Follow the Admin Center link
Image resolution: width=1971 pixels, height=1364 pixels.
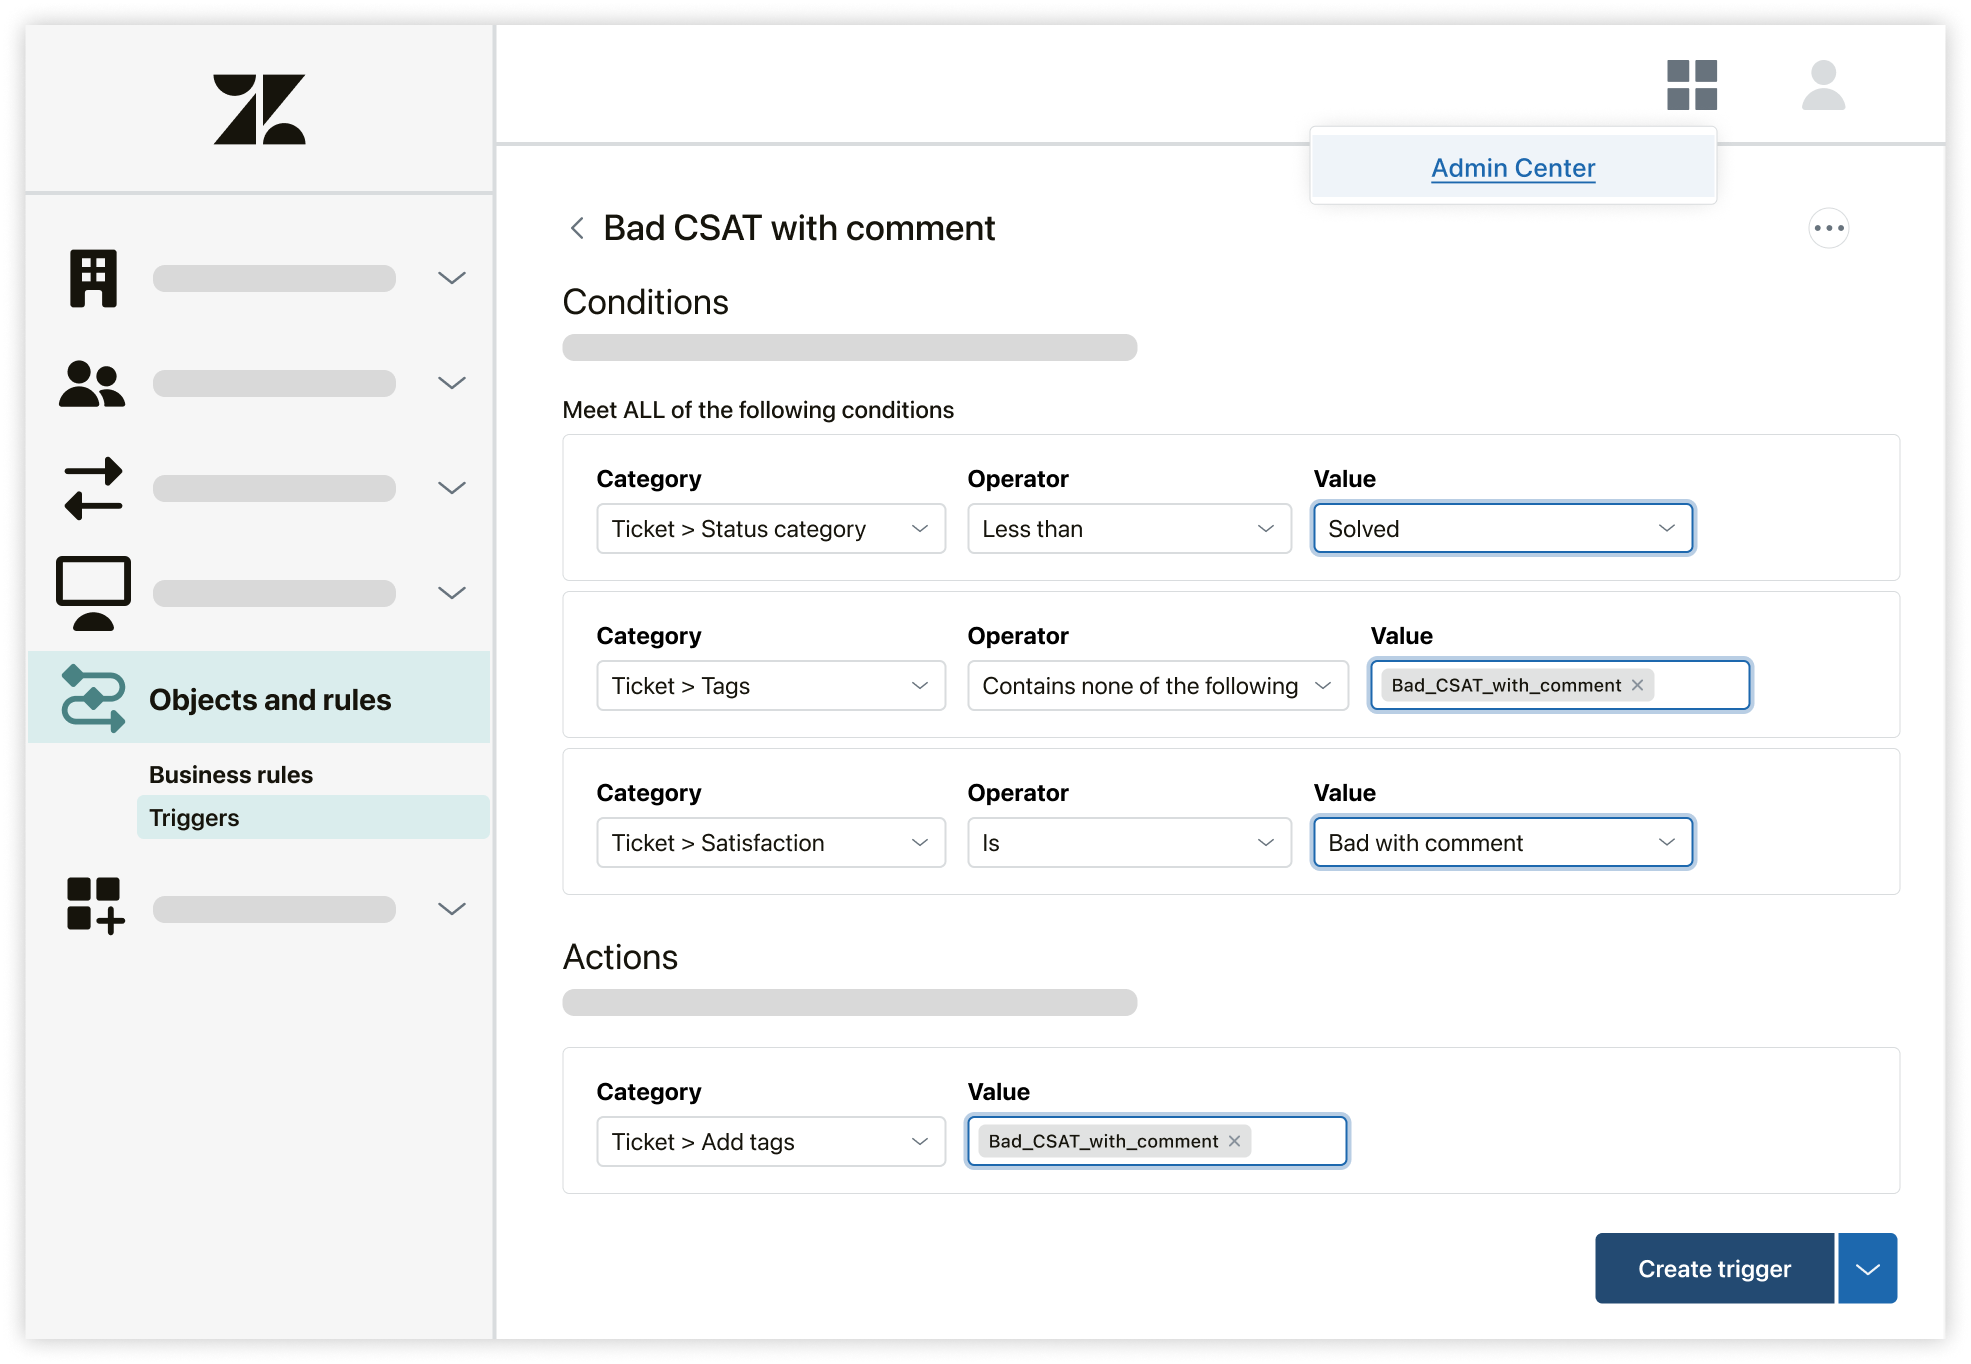click(x=1512, y=168)
